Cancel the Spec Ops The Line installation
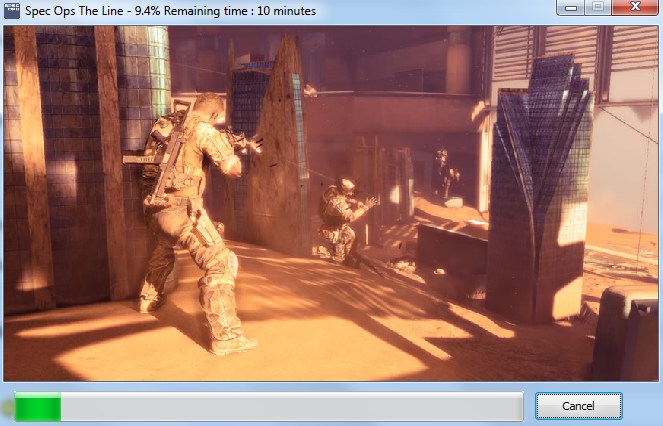Screen dimensions: 663x426 click(578, 406)
